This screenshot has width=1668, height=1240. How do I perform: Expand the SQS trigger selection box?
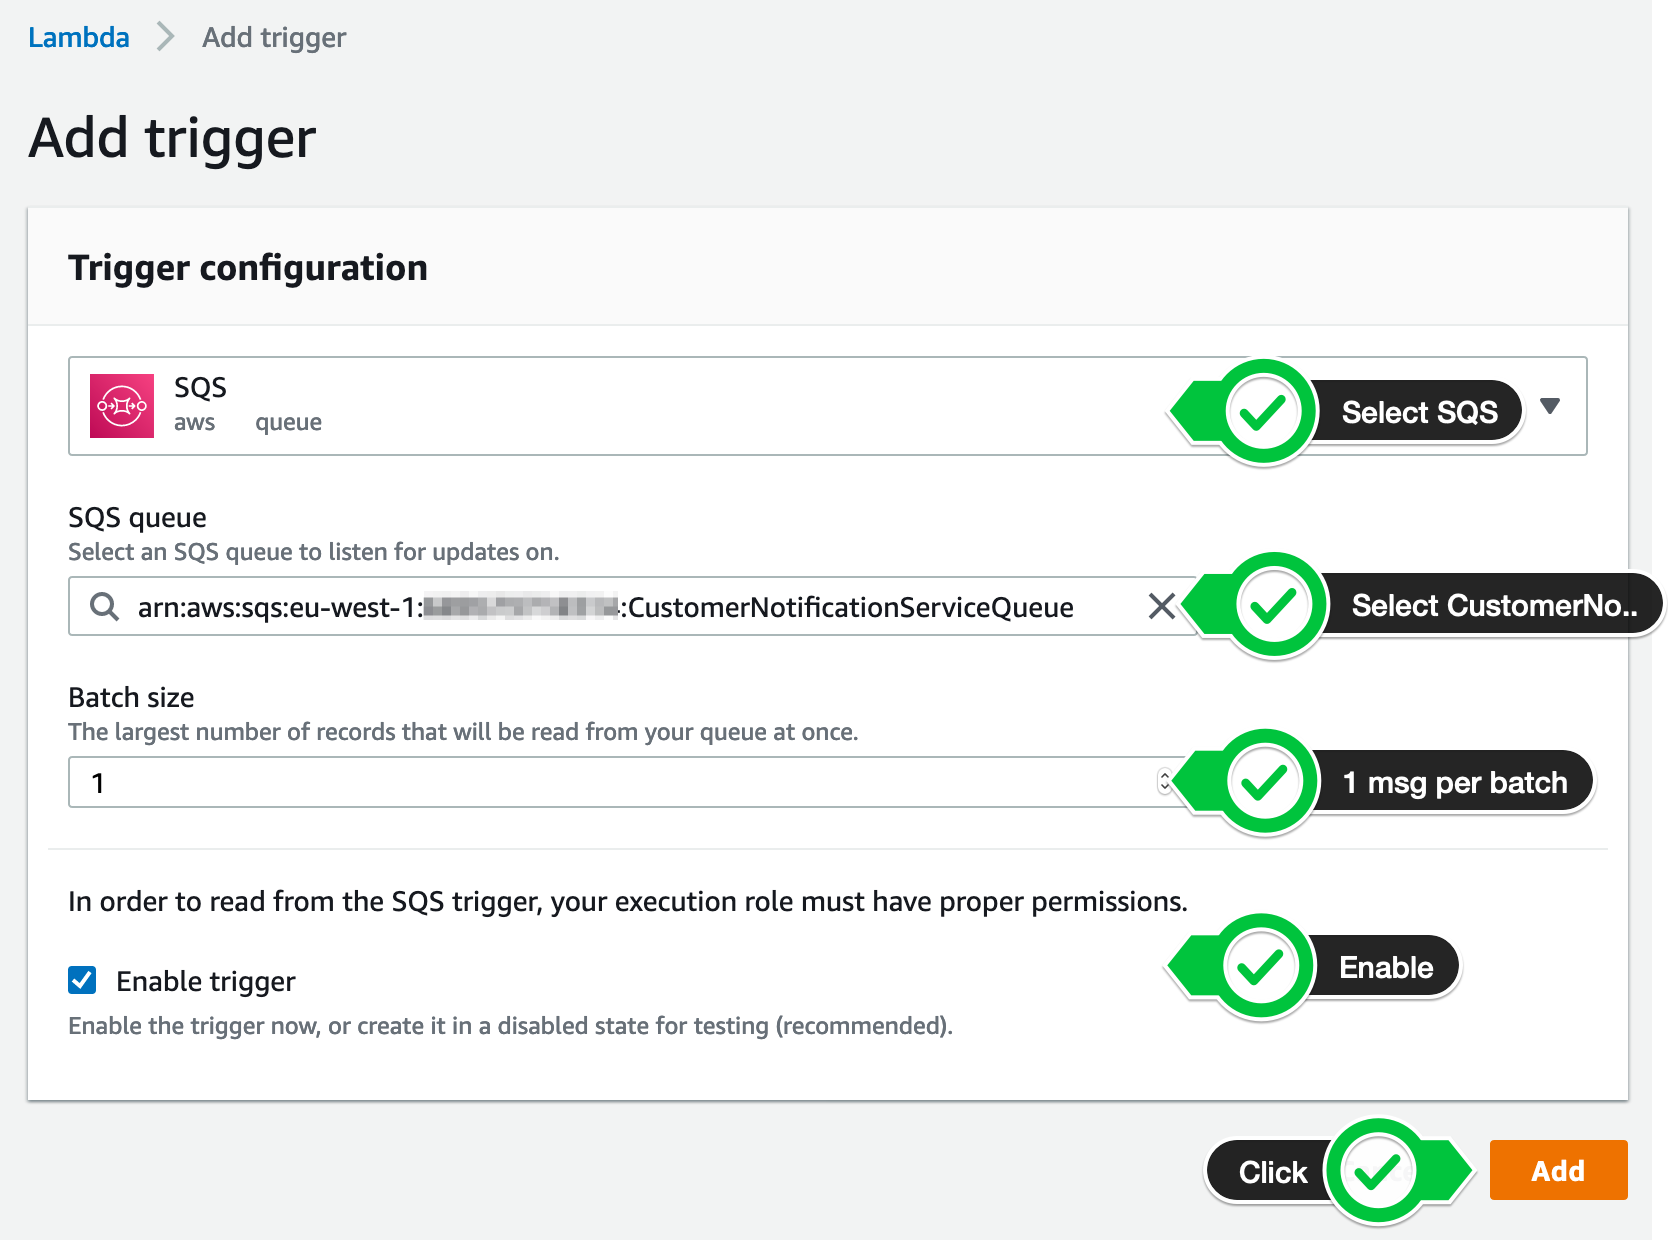(x=828, y=406)
